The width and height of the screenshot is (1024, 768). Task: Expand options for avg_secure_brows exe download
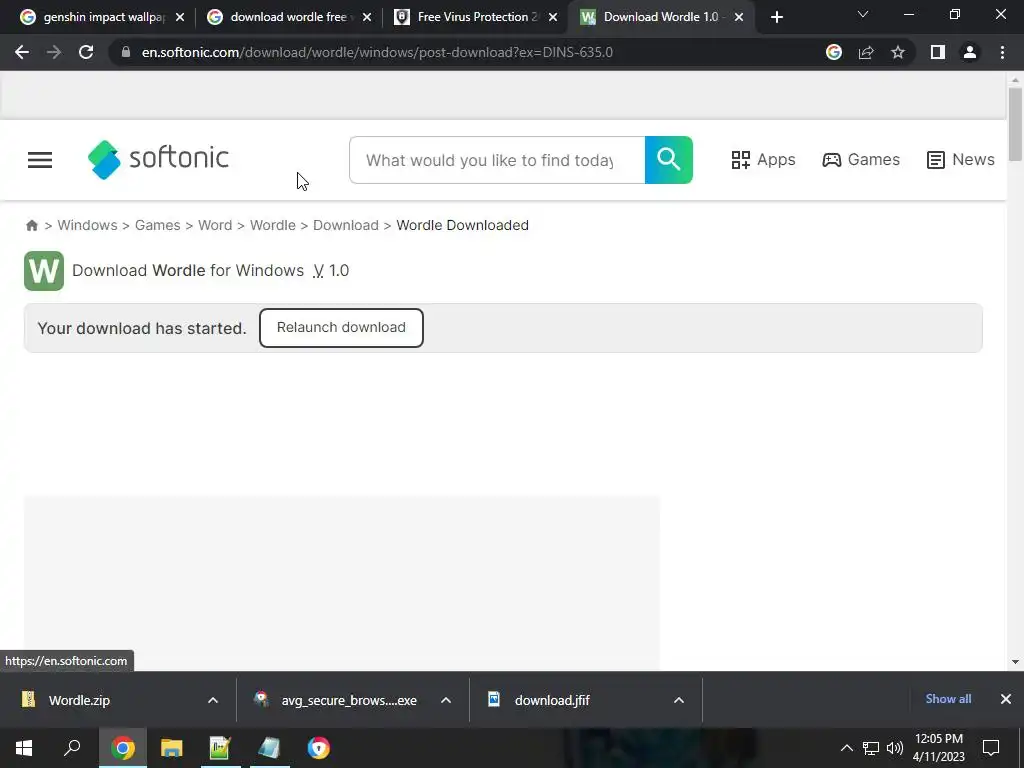446,700
